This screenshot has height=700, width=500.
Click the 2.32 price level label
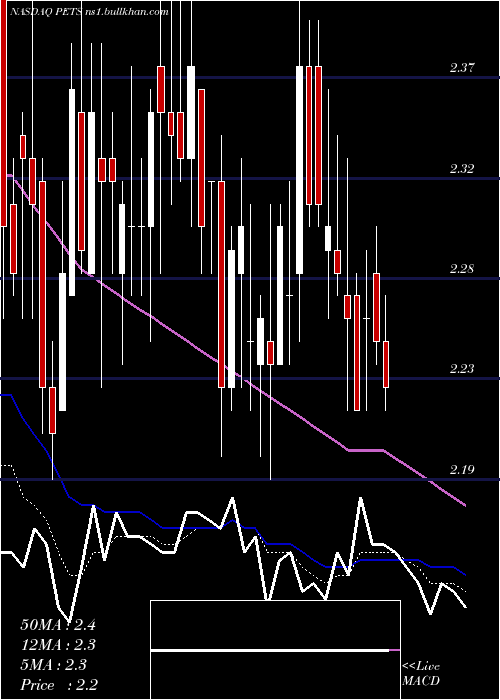coord(462,169)
